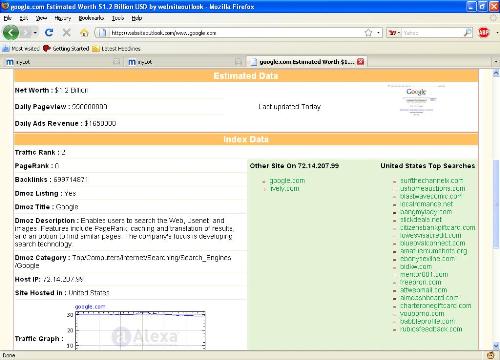Close the google.com Estimated Worth tab
500x360 pixels.
pos(360,62)
